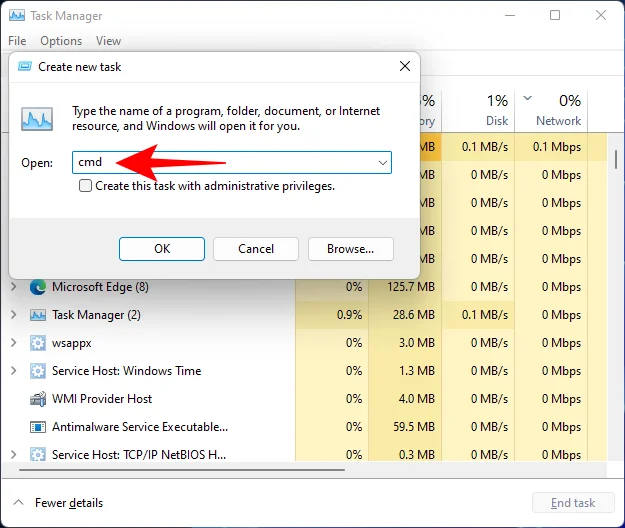Expand the Microsoft Edge (8) process group
This screenshot has height=528, width=625.
tap(14, 287)
